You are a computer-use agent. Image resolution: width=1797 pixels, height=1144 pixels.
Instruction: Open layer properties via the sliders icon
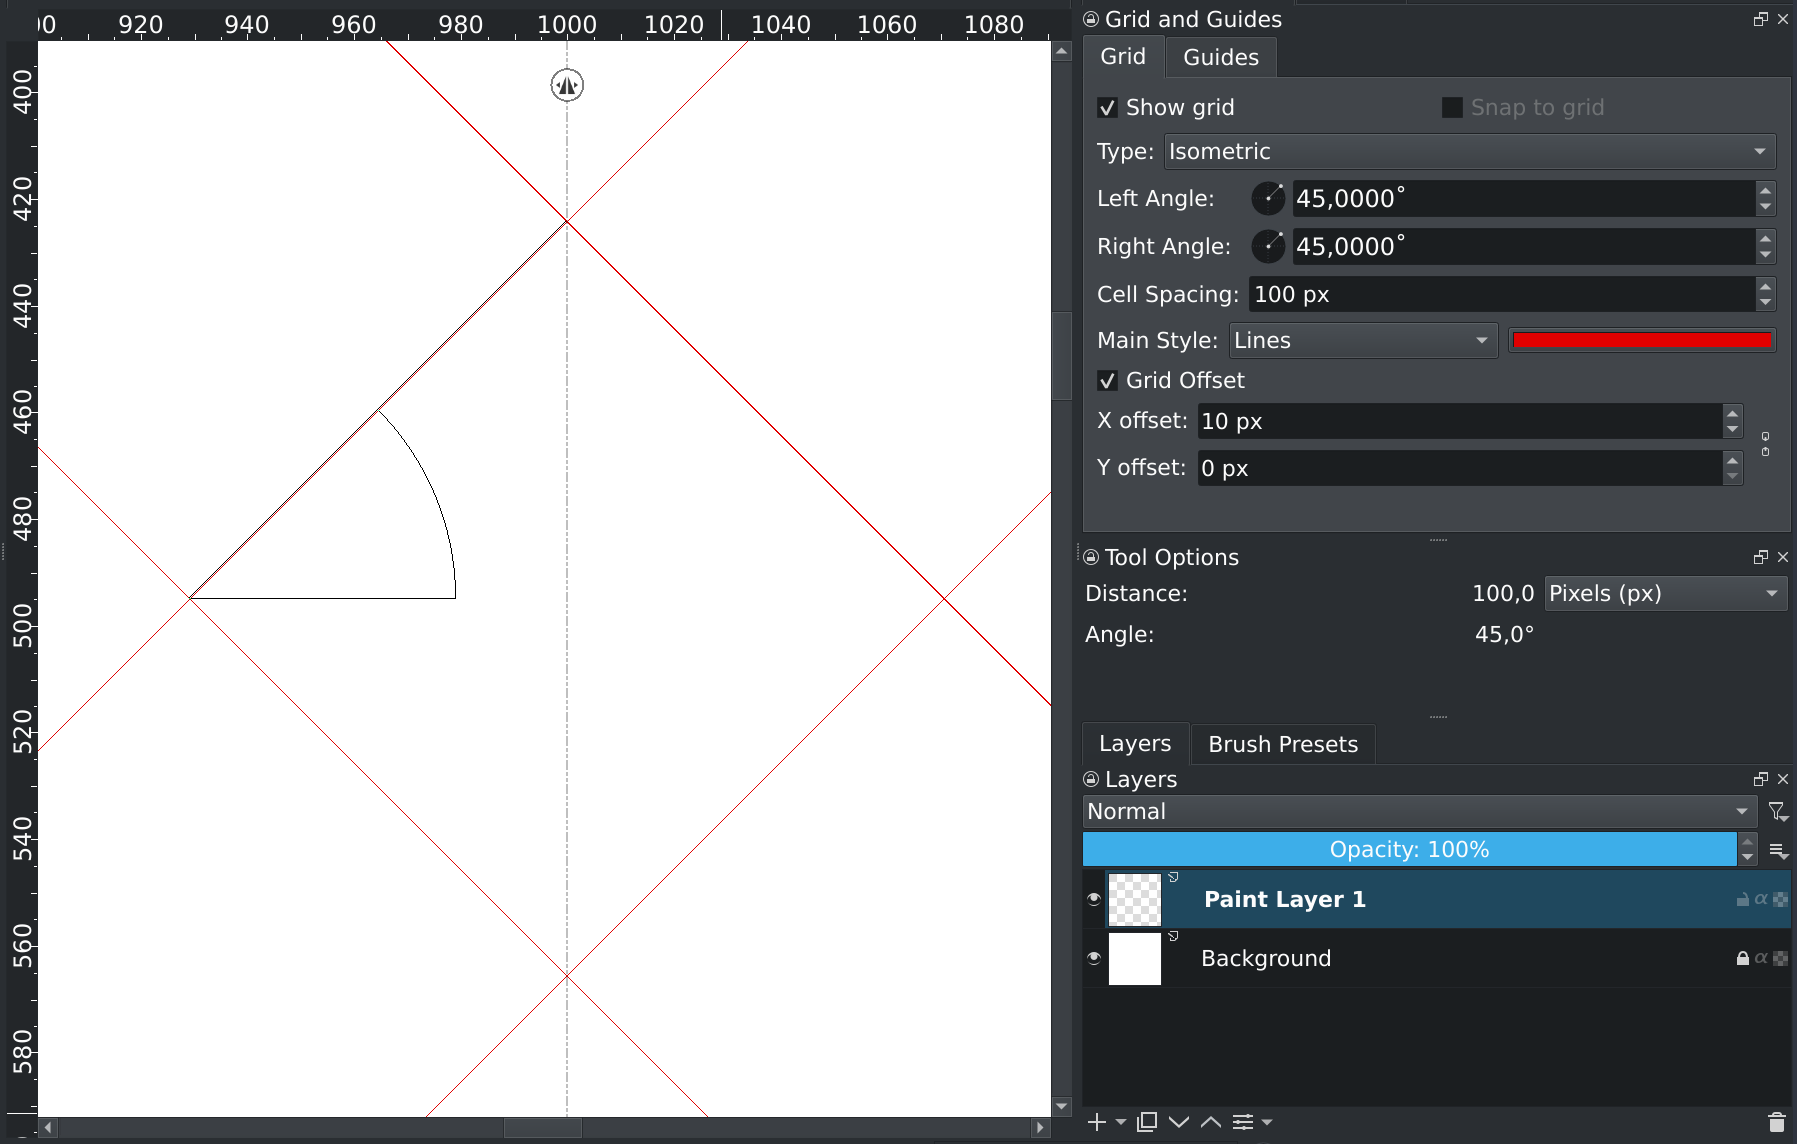(1243, 1122)
